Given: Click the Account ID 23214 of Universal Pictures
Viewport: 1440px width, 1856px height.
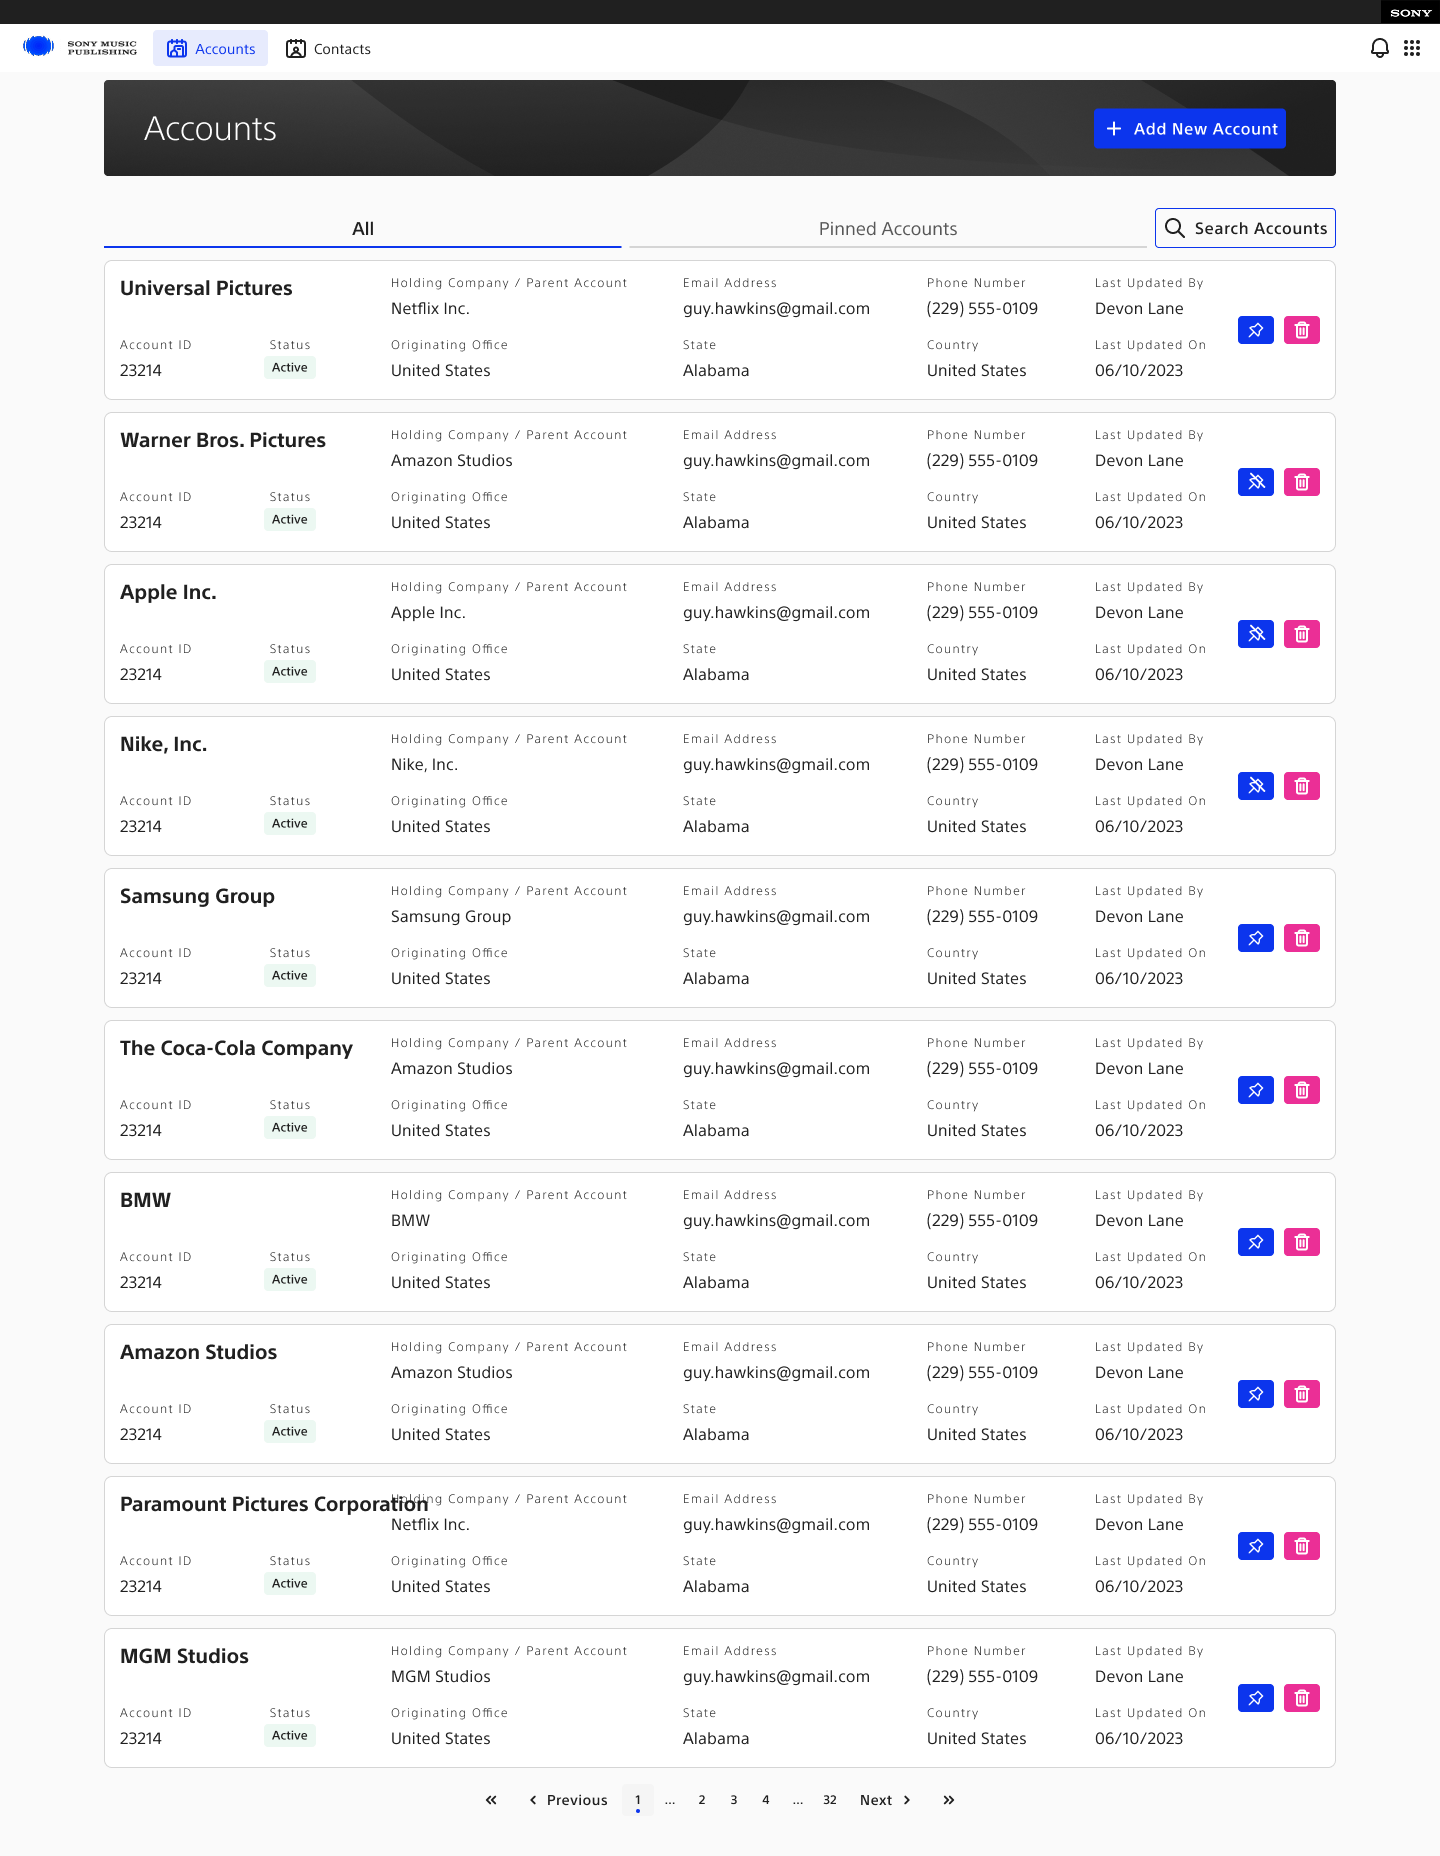Looking at the screenshot, I should [141, 371].
